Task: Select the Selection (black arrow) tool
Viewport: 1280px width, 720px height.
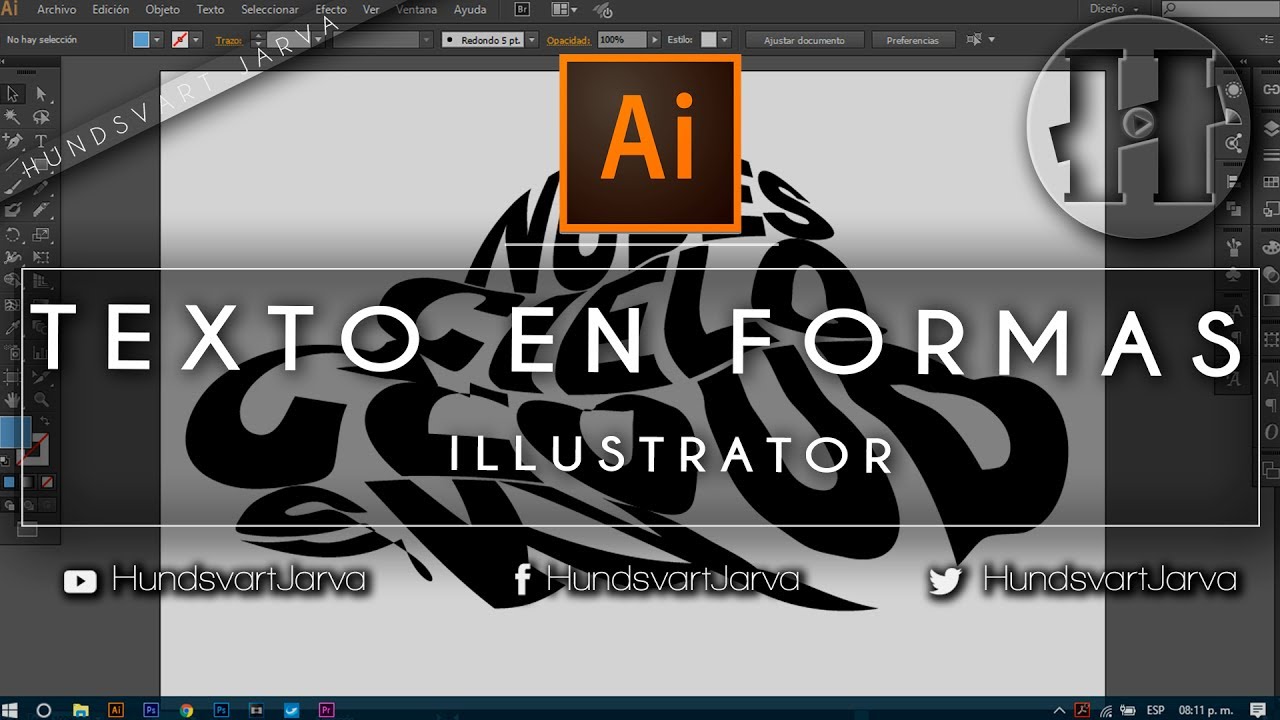Action: tap(13, 94)
